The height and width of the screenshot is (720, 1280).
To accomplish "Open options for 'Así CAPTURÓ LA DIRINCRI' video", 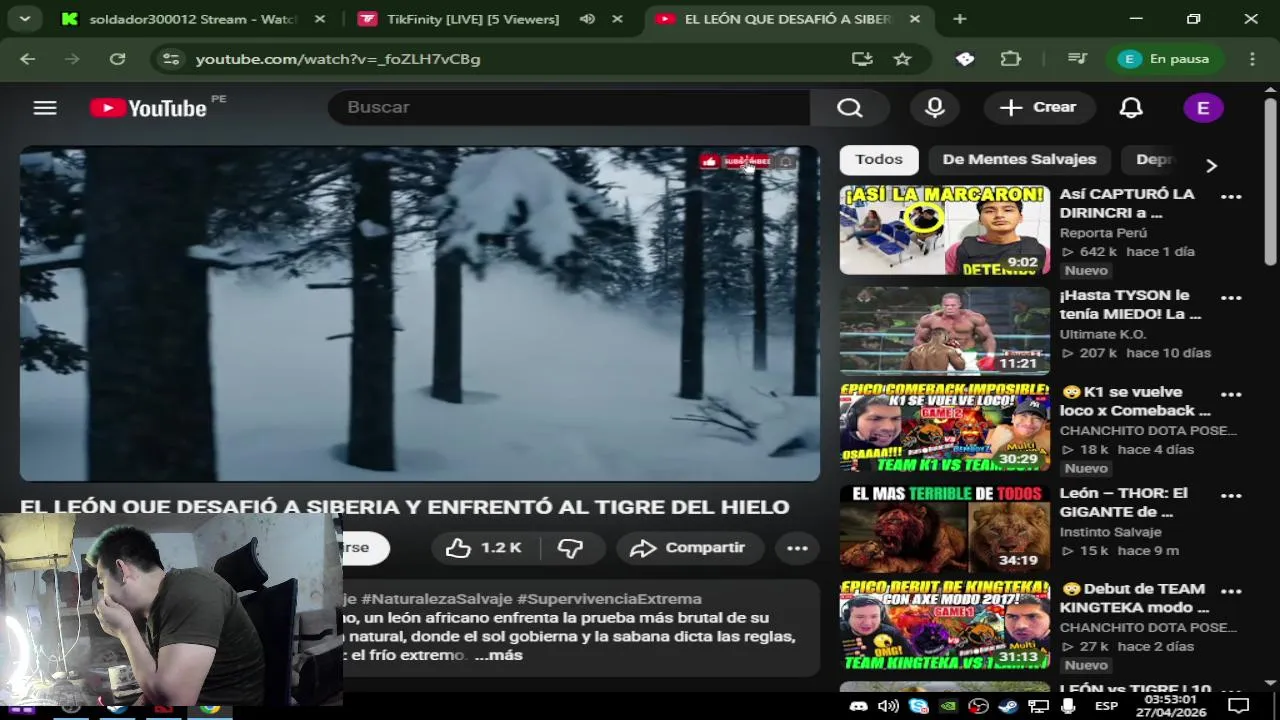I will click(1231, 197).
